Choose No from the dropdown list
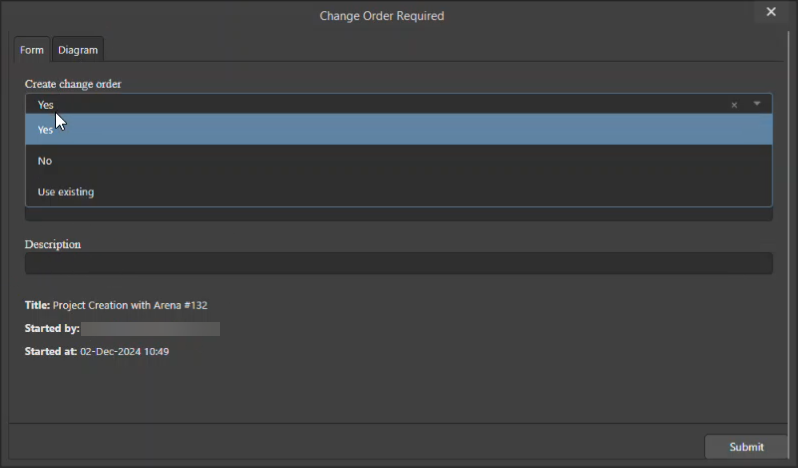Screen dimensions: 798x468 coord(398,161)
